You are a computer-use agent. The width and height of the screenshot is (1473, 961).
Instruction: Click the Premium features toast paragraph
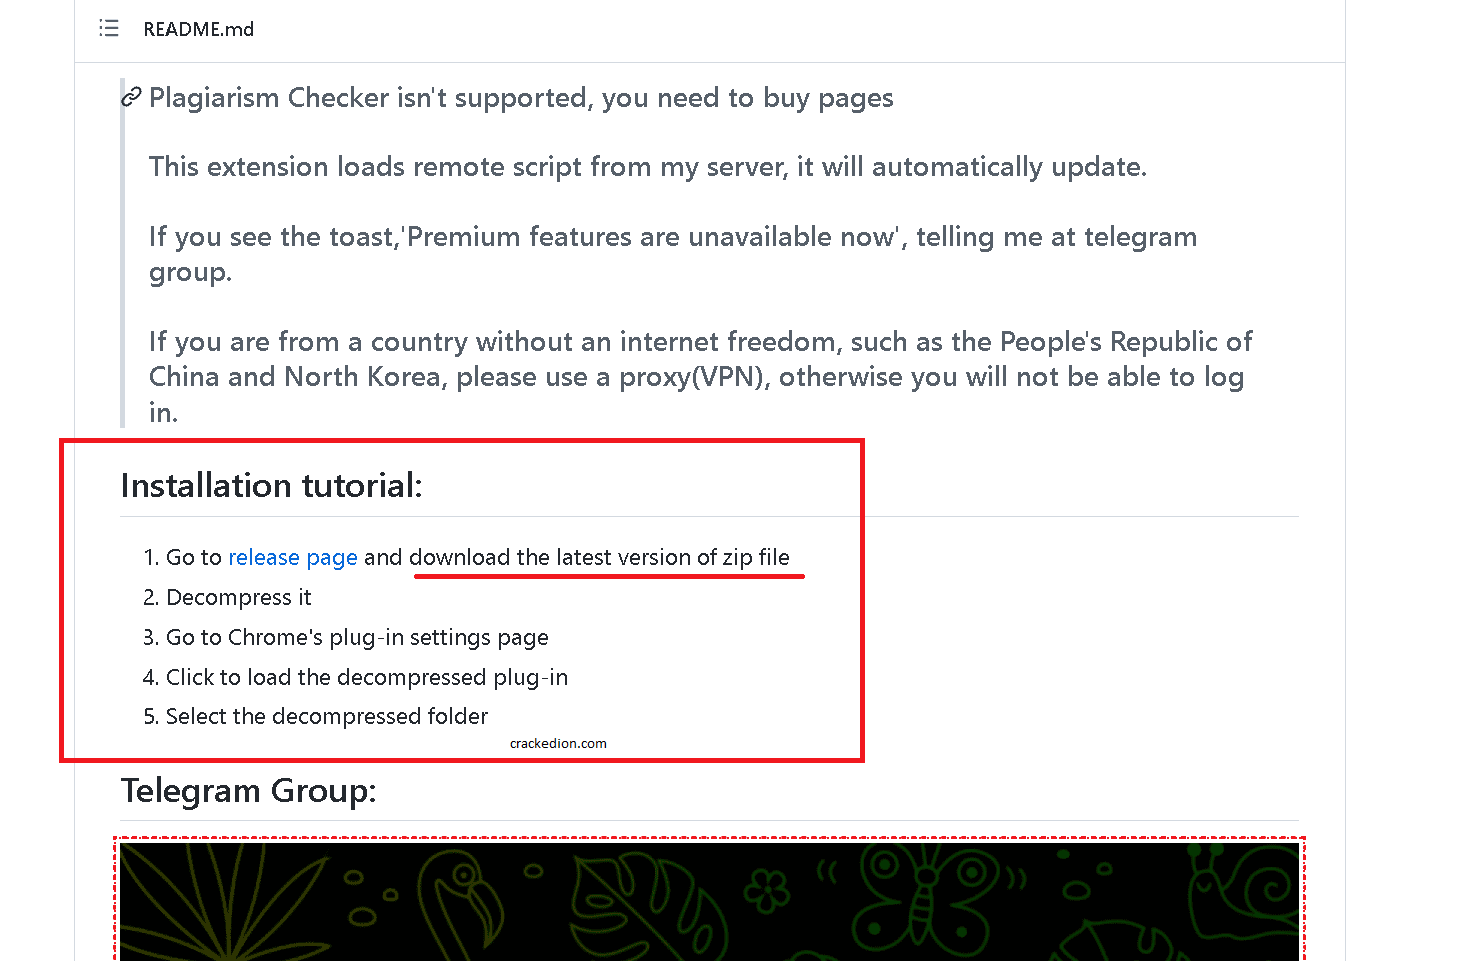click(673, 254)
